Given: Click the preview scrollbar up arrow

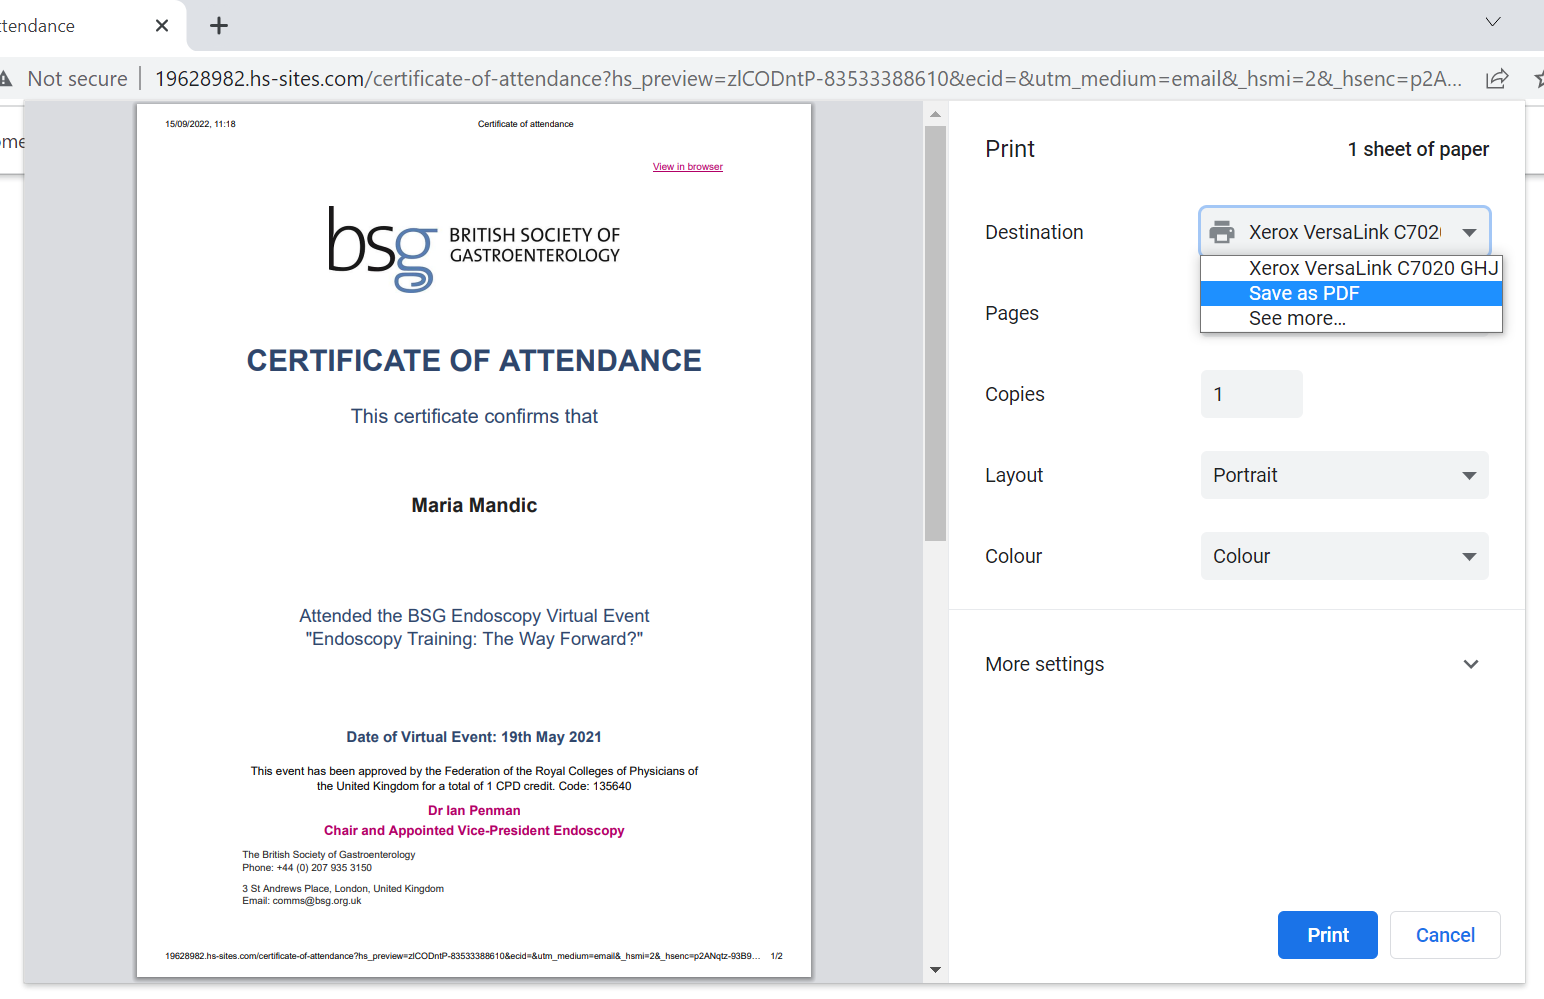Looking at the screenshot, I should pyautogui.click(x=935, y=114).
